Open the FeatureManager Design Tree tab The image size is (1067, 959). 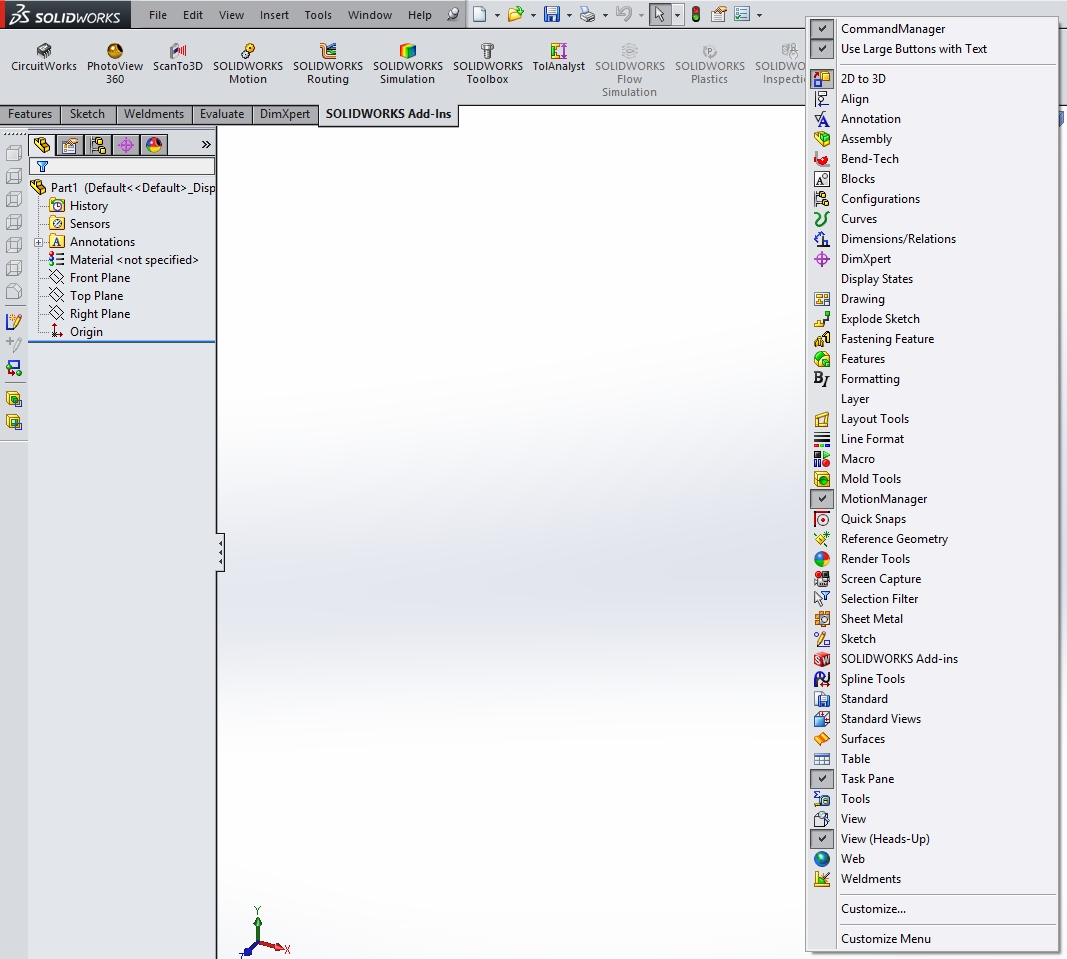tap(42, 144)
